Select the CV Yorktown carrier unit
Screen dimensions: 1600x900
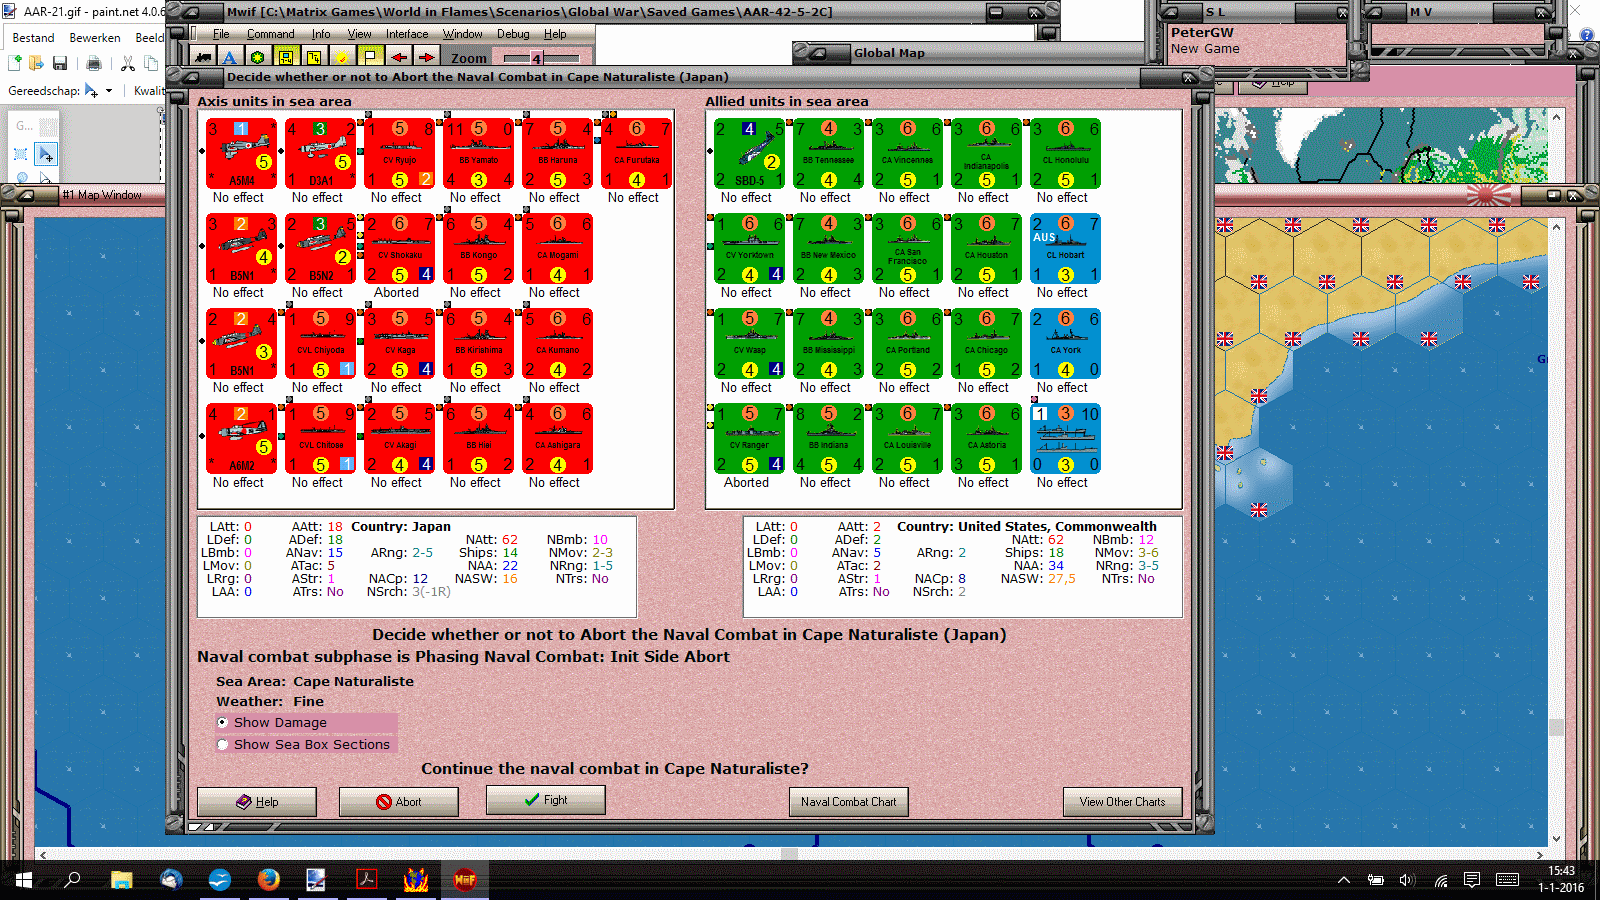[749, 248]
